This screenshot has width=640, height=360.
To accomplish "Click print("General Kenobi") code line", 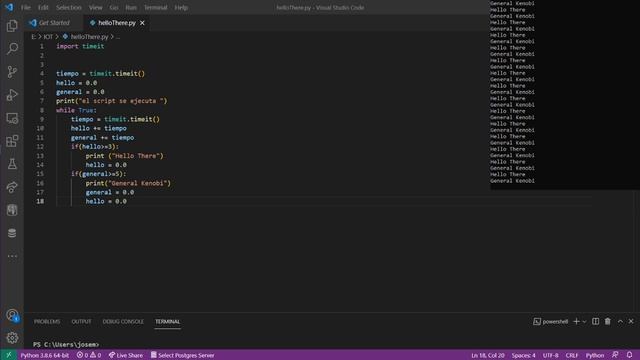I will 128,183.
